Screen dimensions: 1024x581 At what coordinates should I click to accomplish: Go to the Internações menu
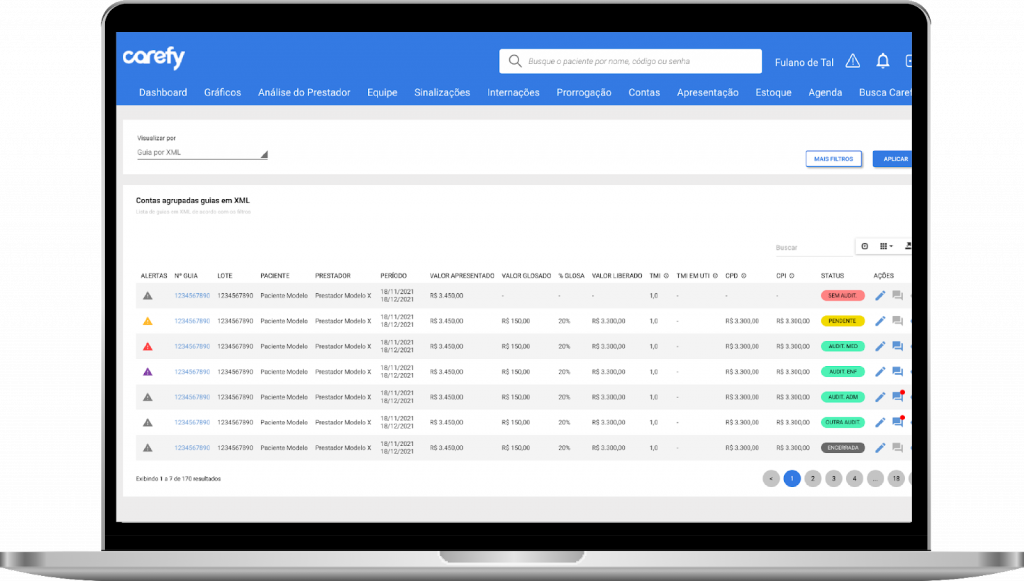(x=513, y=93)
